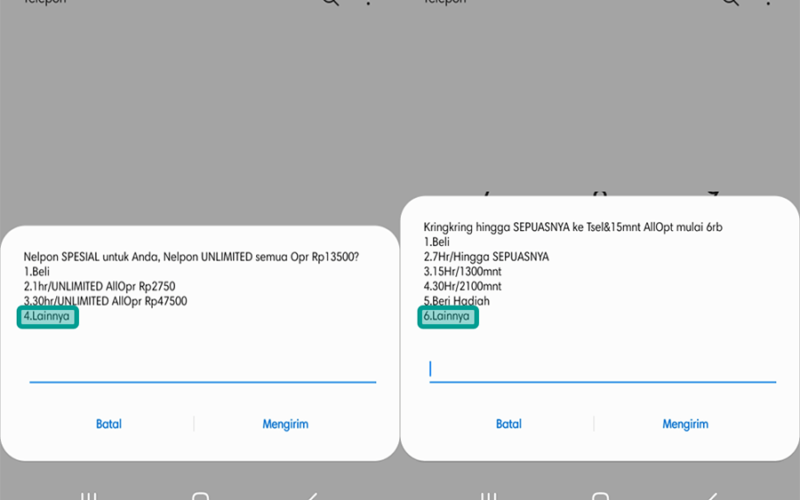The width and height of the screenshot is (800, 500).
Task: Select the highlighted 6.Lainnya option
Action: [448, 317]
